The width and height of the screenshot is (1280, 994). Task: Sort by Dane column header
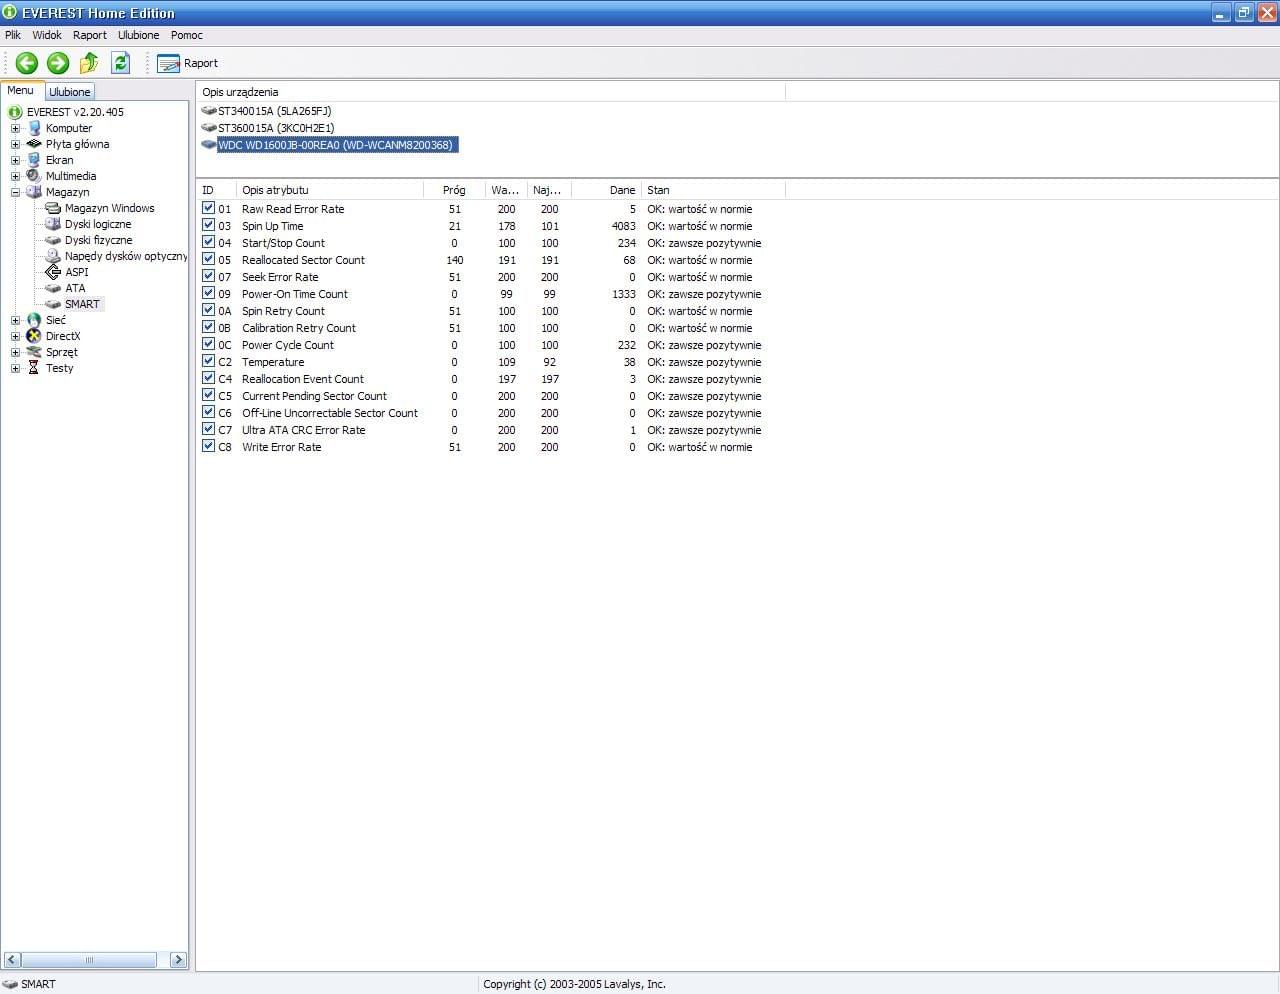606,190
